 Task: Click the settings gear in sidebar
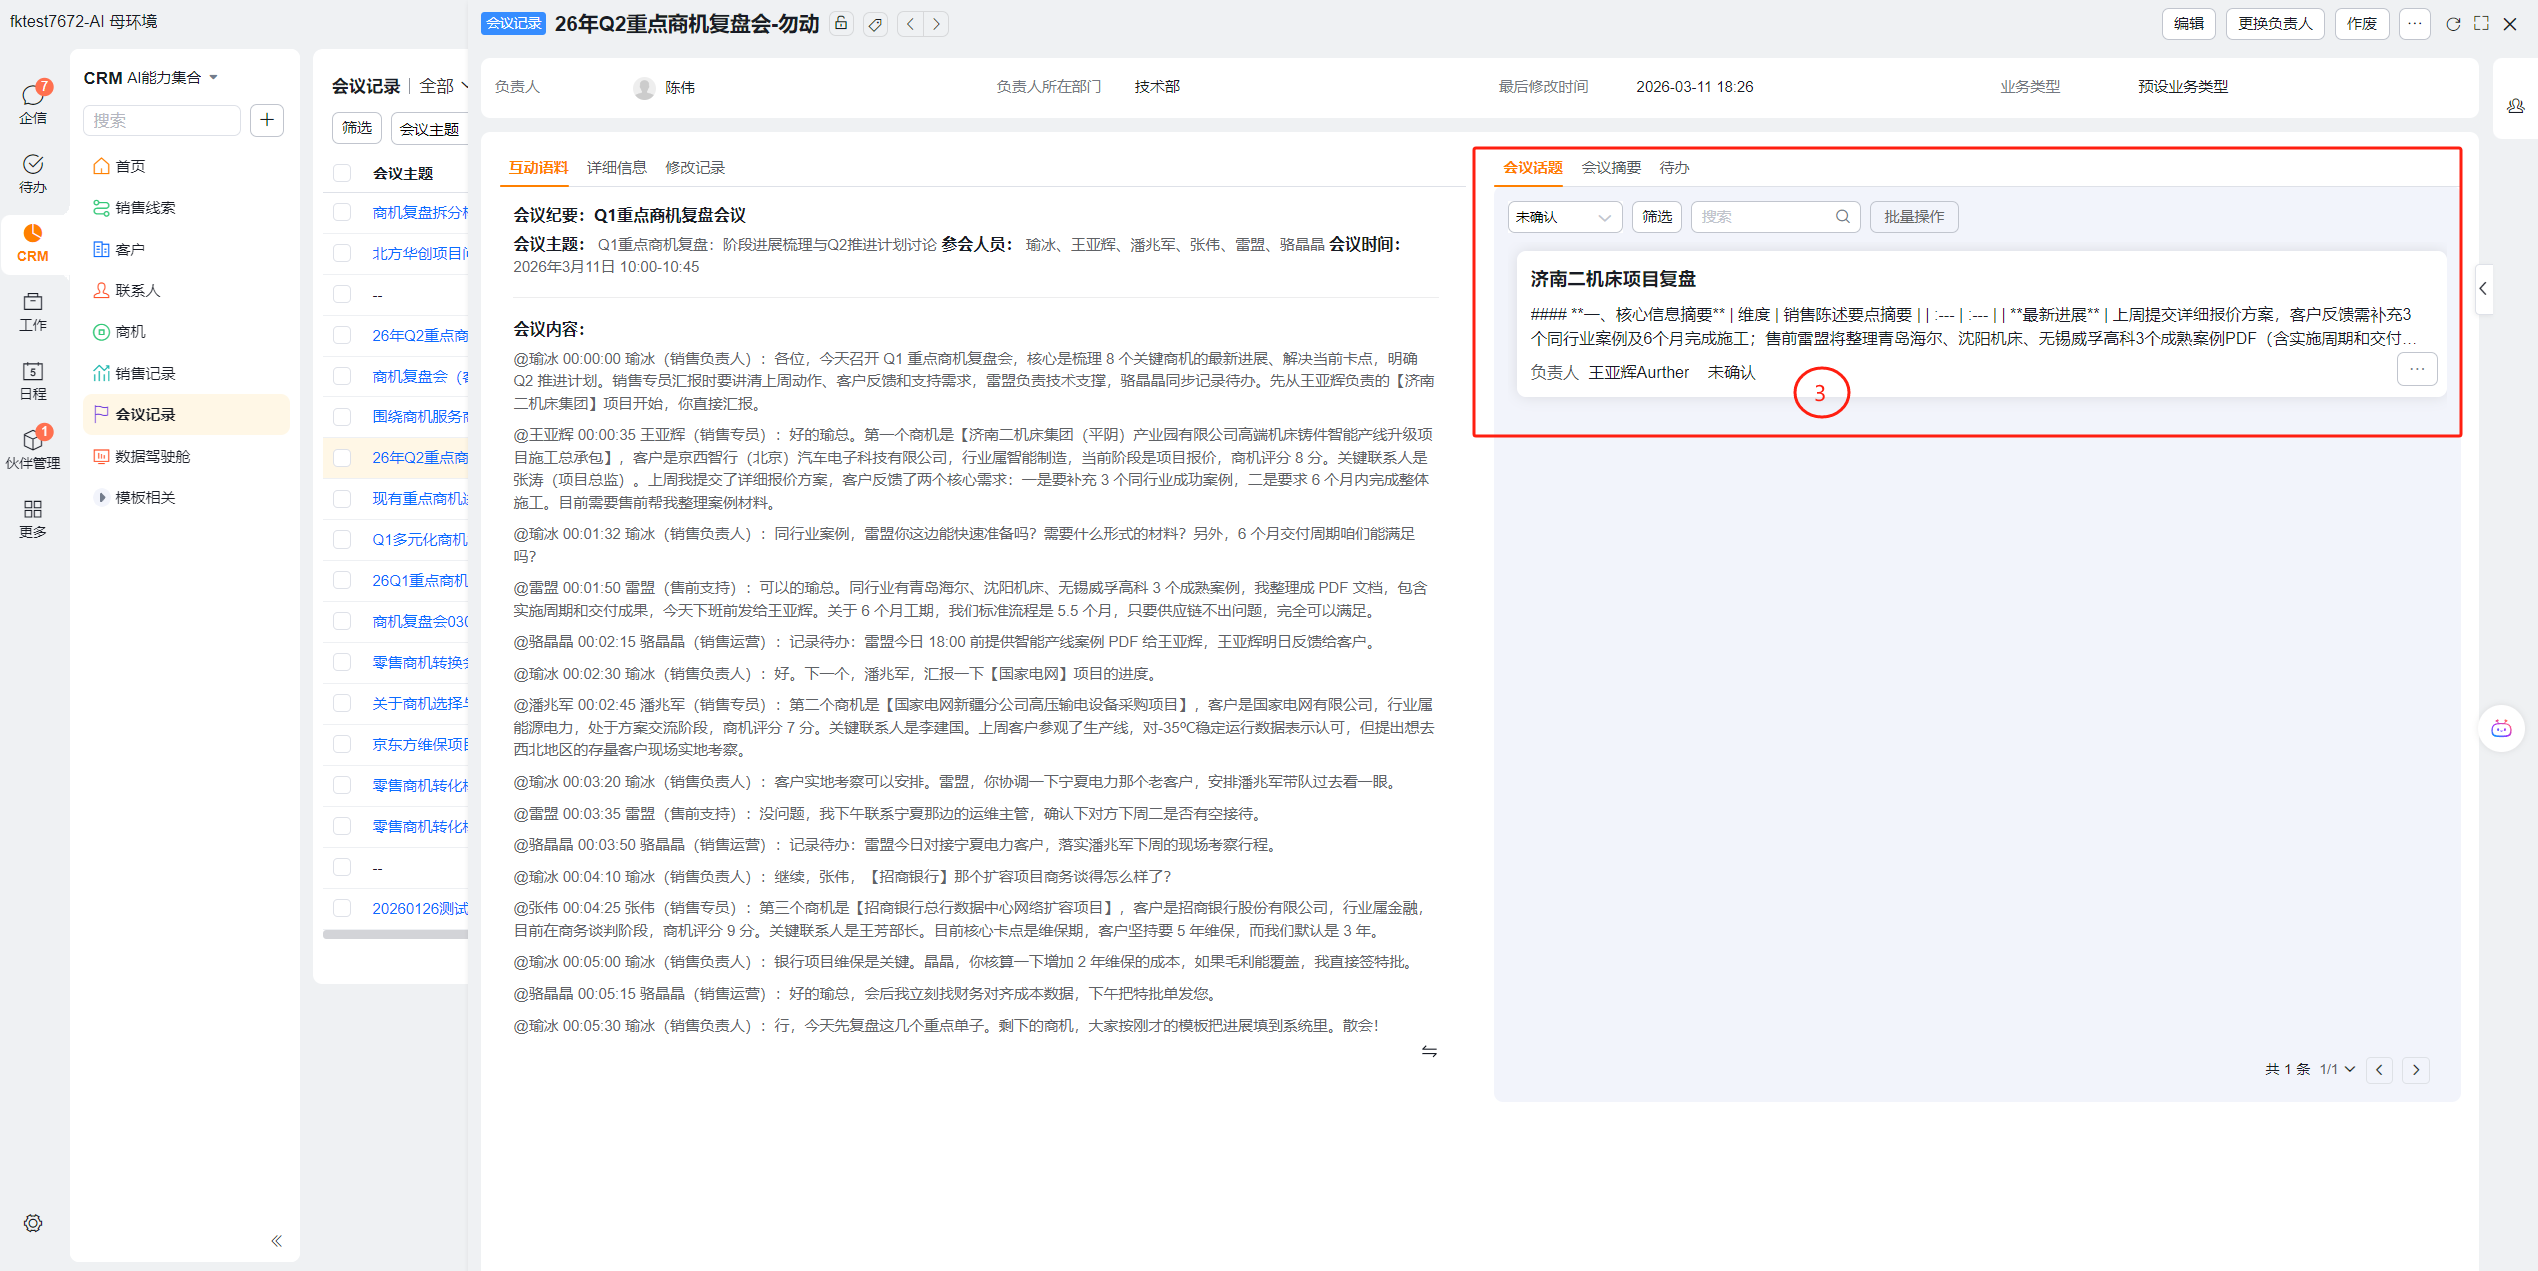33,1223
